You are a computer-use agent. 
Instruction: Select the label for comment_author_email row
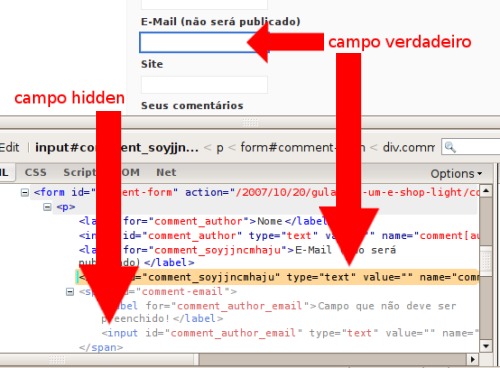coord(278,312)
